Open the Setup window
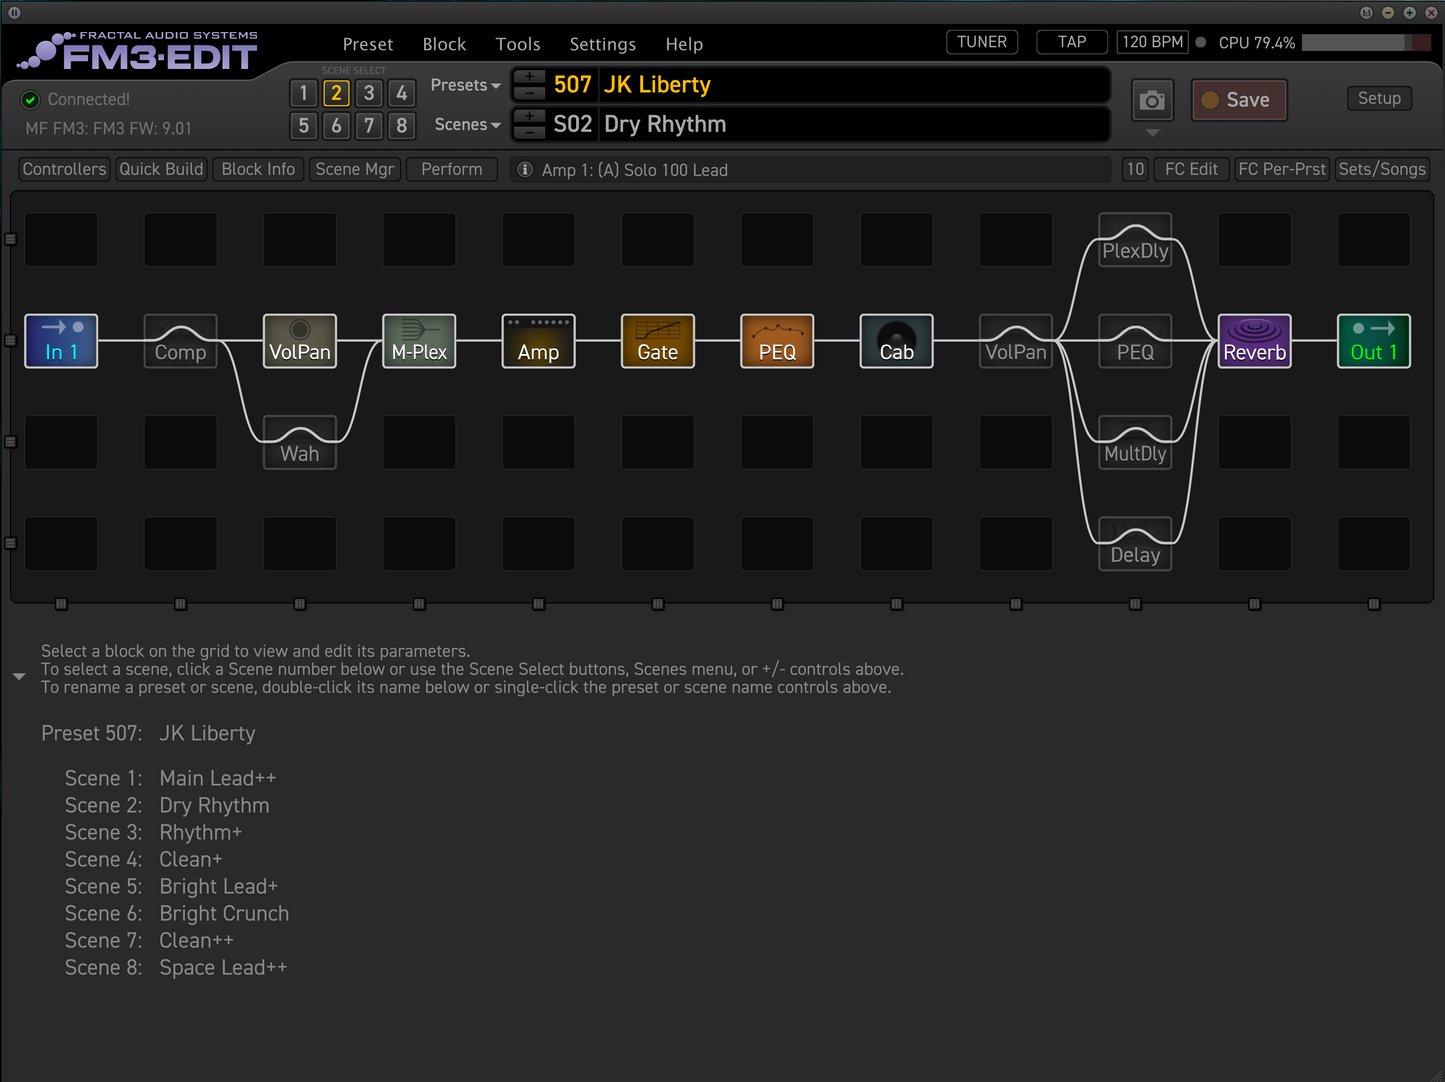This screenshot has width=1445, height=1082. tap(1379, 98)
